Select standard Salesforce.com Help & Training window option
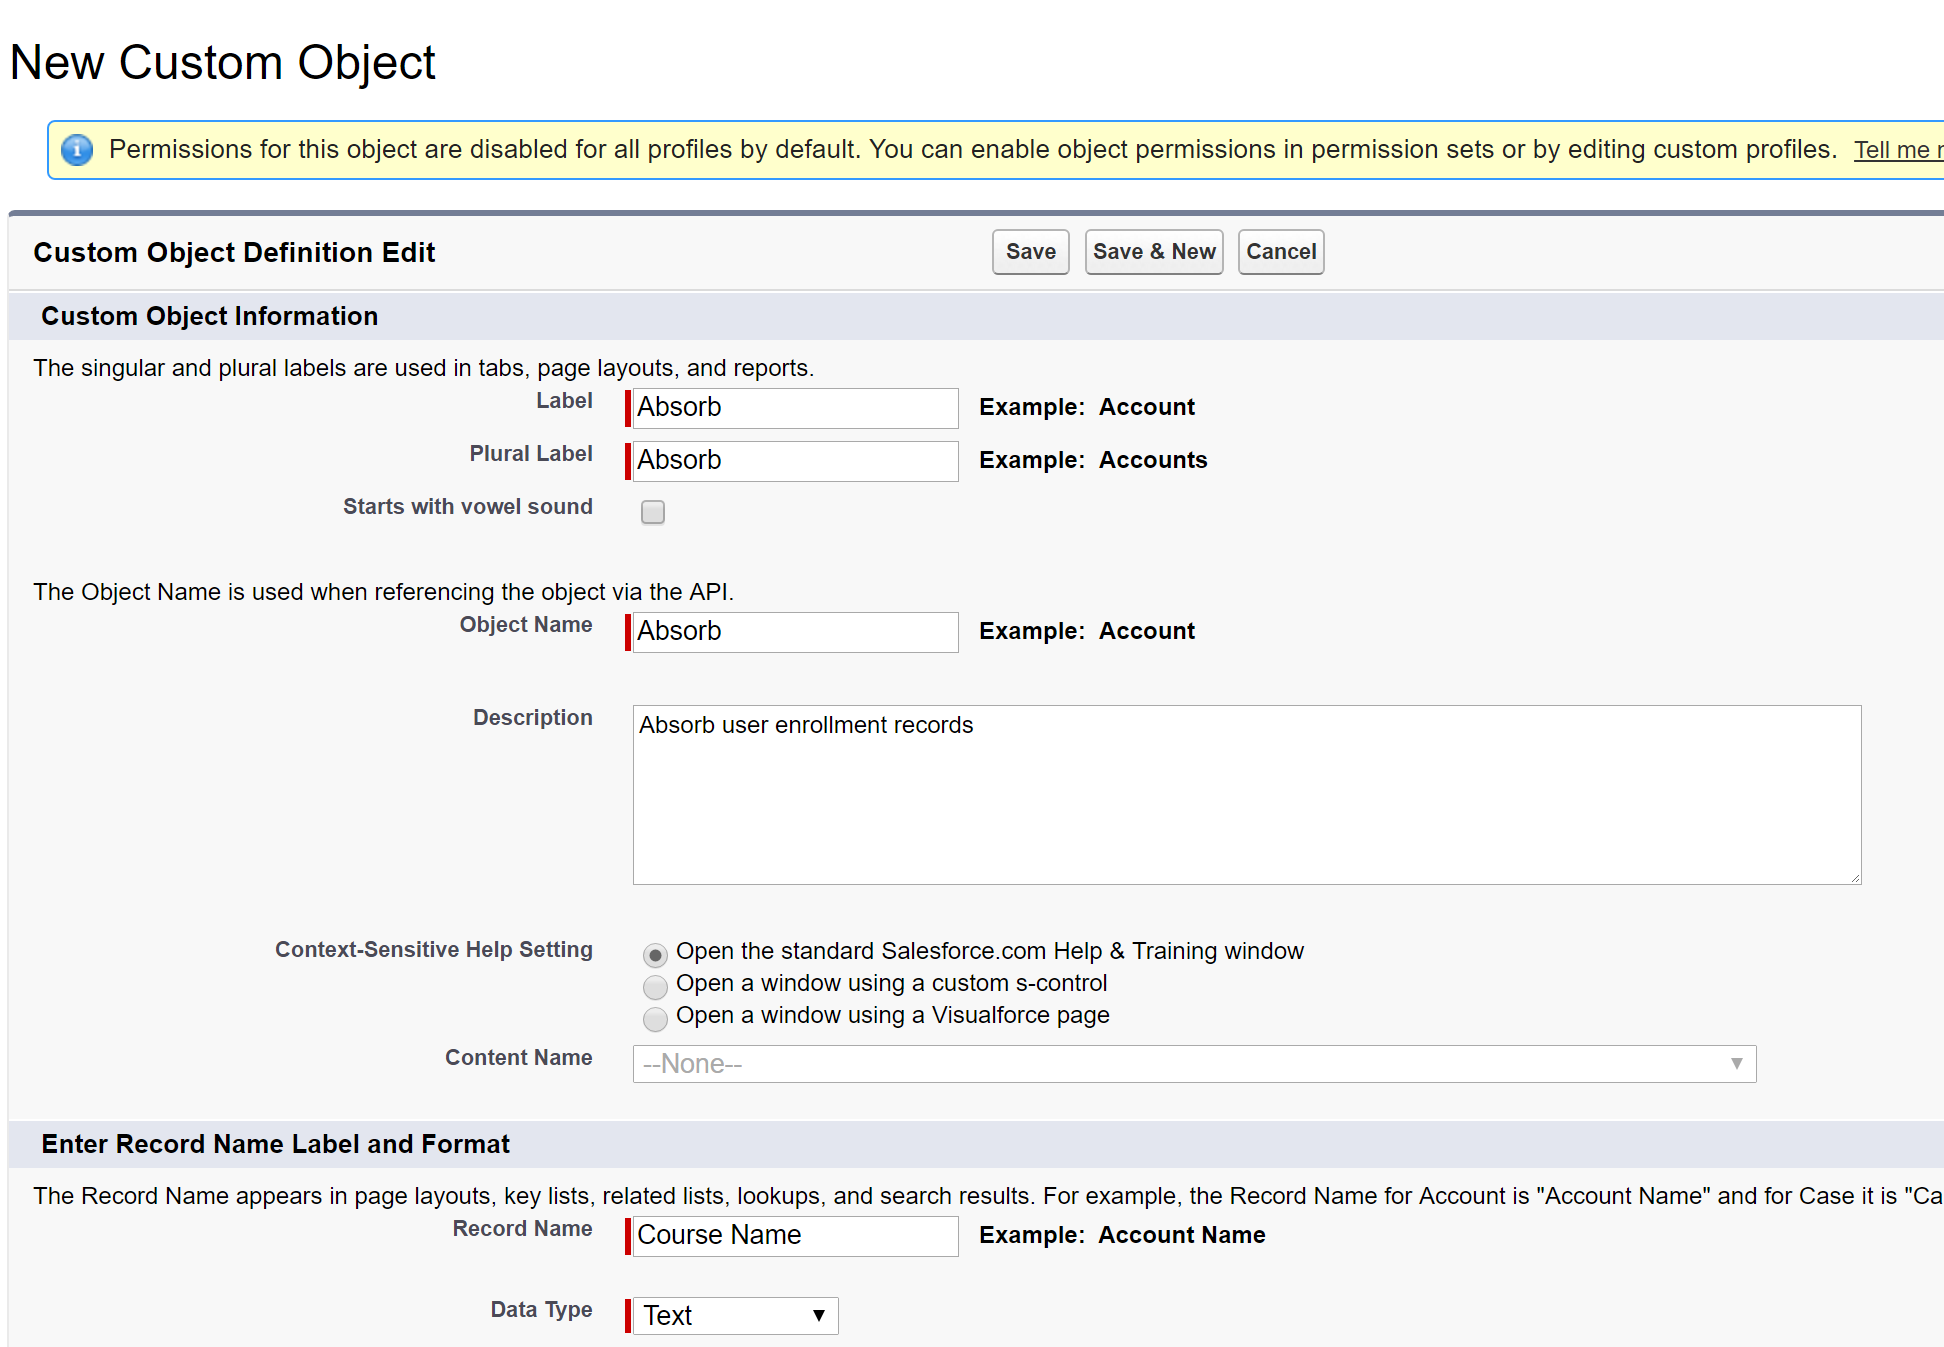Viewport: 1944px width, 1347px height. pyautogui.click(x=655, y=955)
